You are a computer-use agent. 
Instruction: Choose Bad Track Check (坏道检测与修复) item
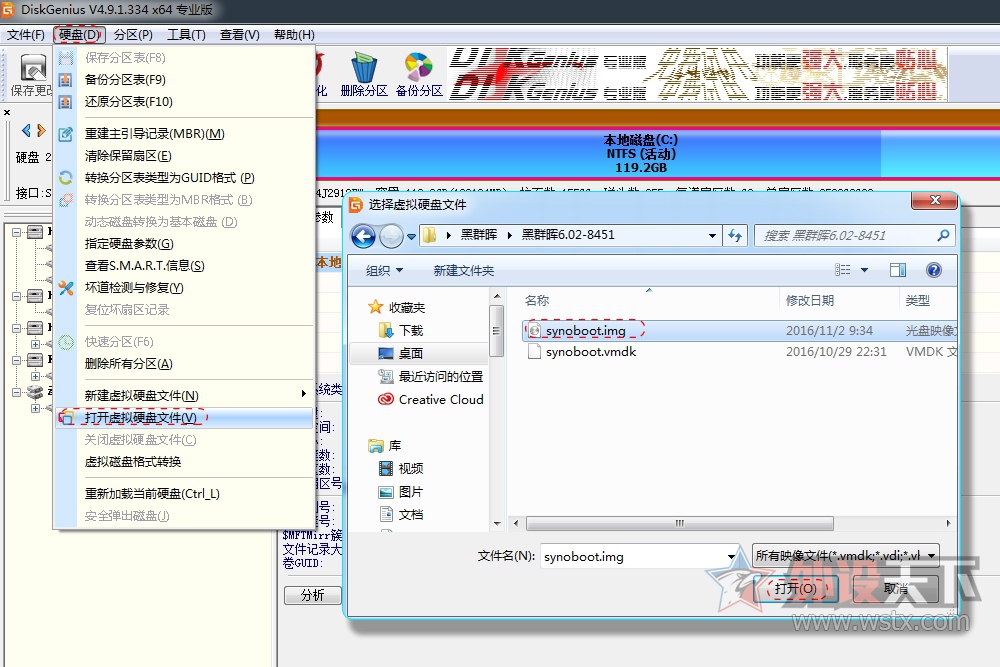coord(184,288)
